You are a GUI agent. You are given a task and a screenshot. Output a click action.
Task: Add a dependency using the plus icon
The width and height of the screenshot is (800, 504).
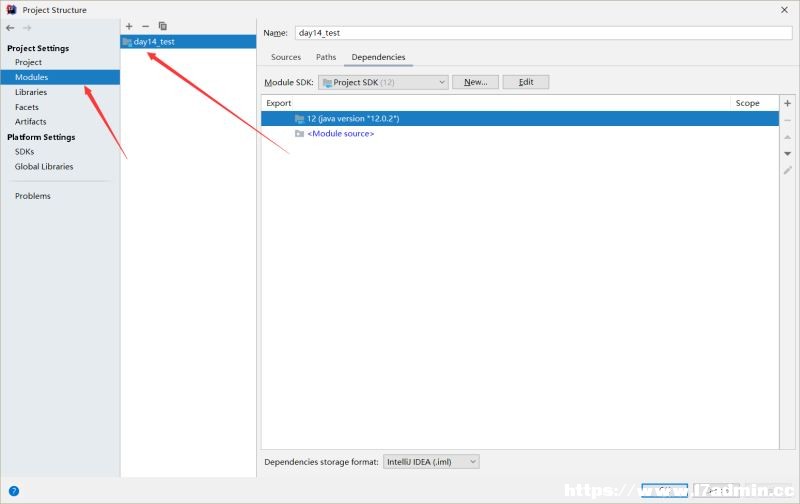788,104
